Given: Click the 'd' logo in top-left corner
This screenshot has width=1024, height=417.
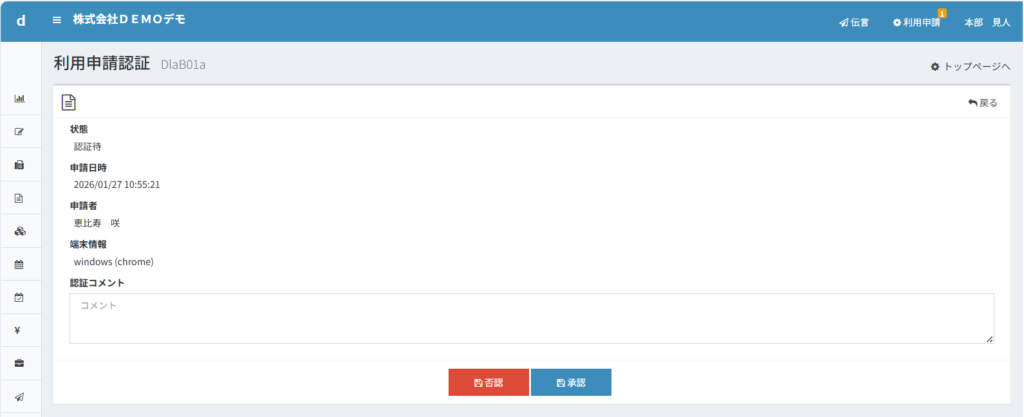Looking at the screenshot, I should click(x=20, y=20).
